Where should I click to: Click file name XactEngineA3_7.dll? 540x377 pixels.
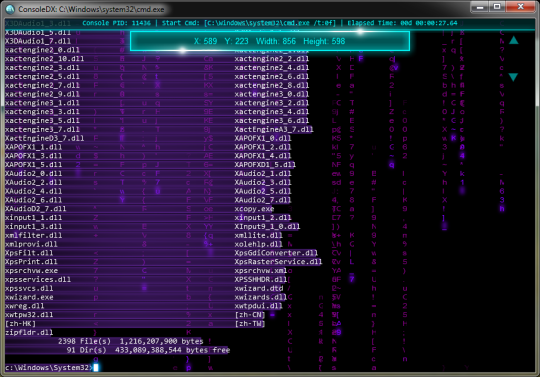click(274, 129)
